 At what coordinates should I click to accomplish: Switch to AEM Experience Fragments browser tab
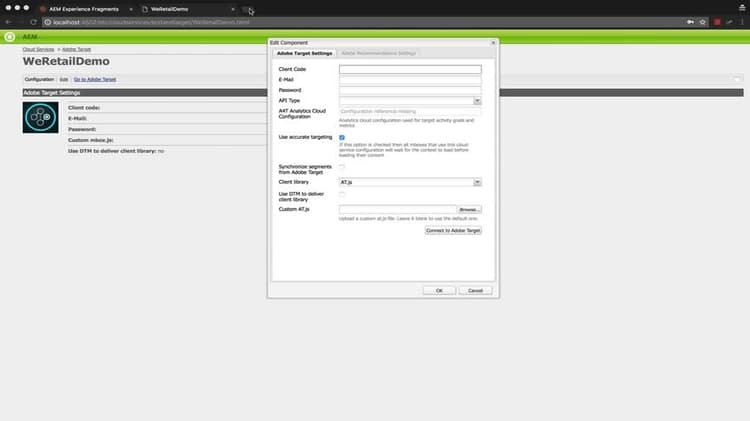[x=84, y=9]
